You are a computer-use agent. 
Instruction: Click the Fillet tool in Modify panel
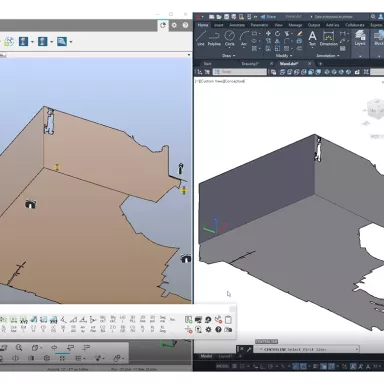tap(287, 41)
